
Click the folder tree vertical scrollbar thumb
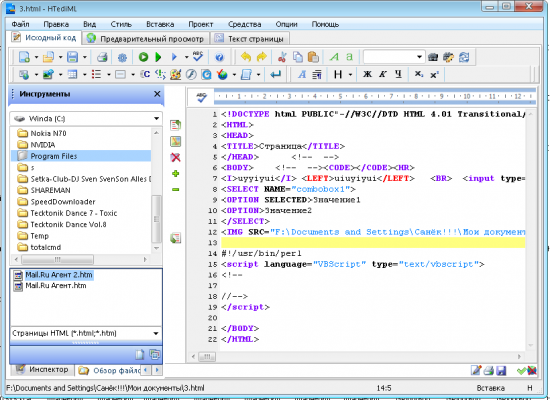(x=156, y=219)
